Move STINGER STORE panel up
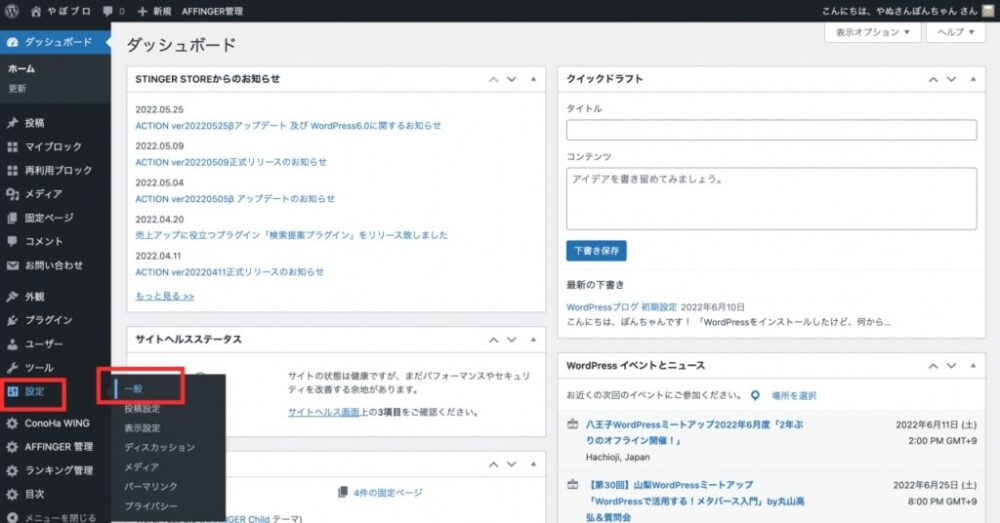Image resolution: width=1000 pixels, height=523 pixels. click(x=493, y=79)
